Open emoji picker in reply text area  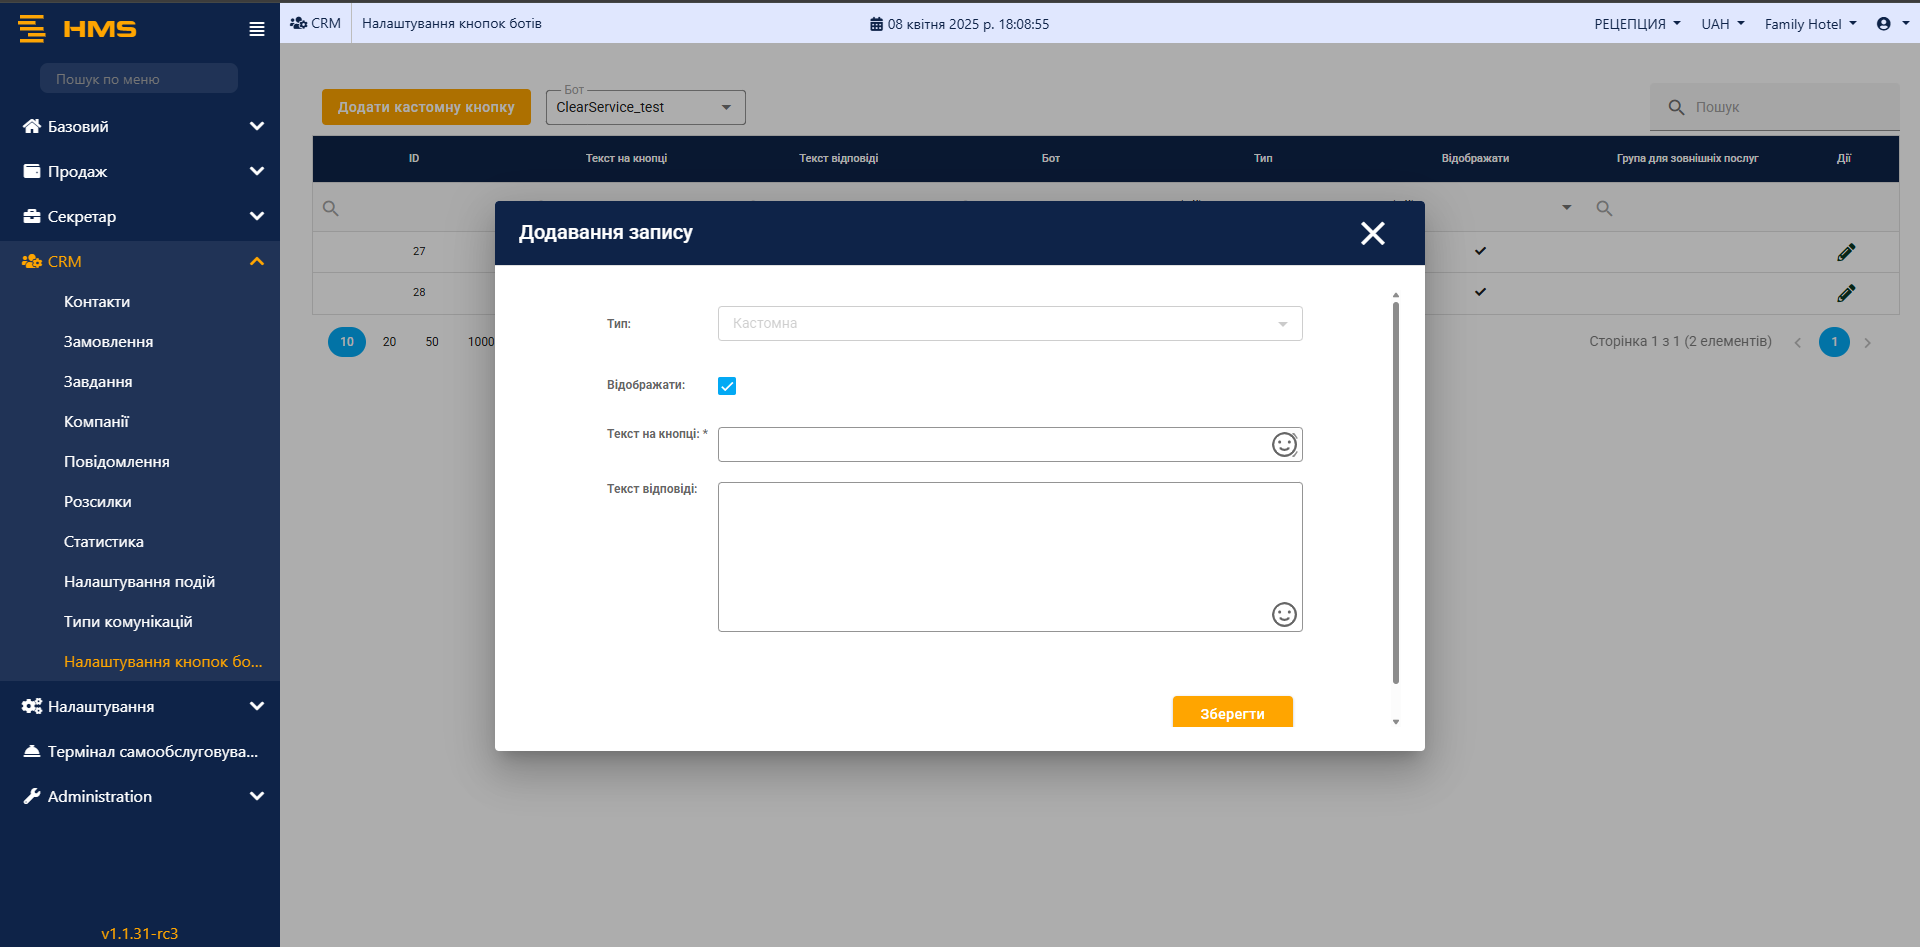pyautogui.click(x=1284, y=614)
